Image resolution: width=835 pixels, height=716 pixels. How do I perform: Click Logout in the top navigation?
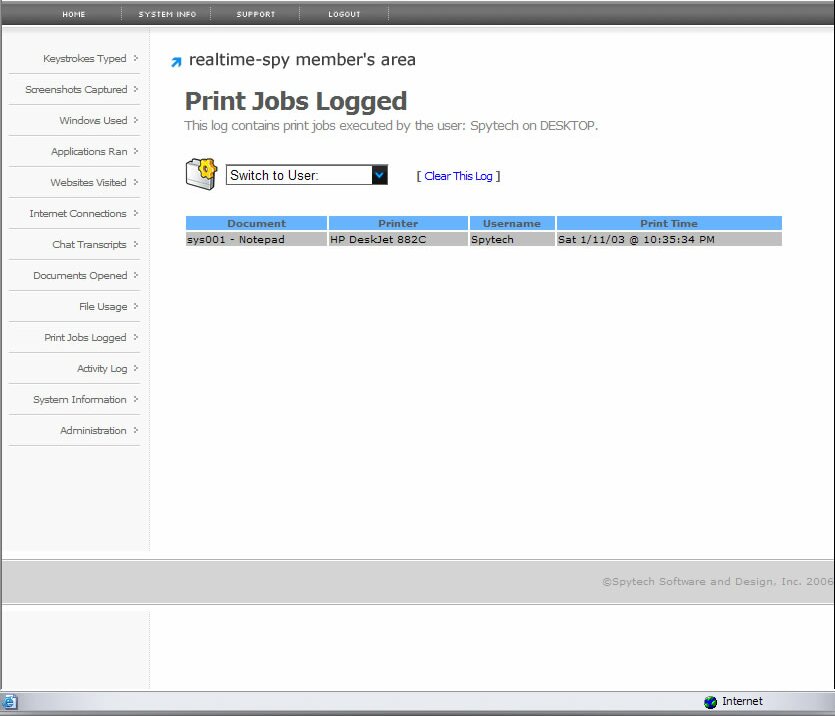[344, 14]
